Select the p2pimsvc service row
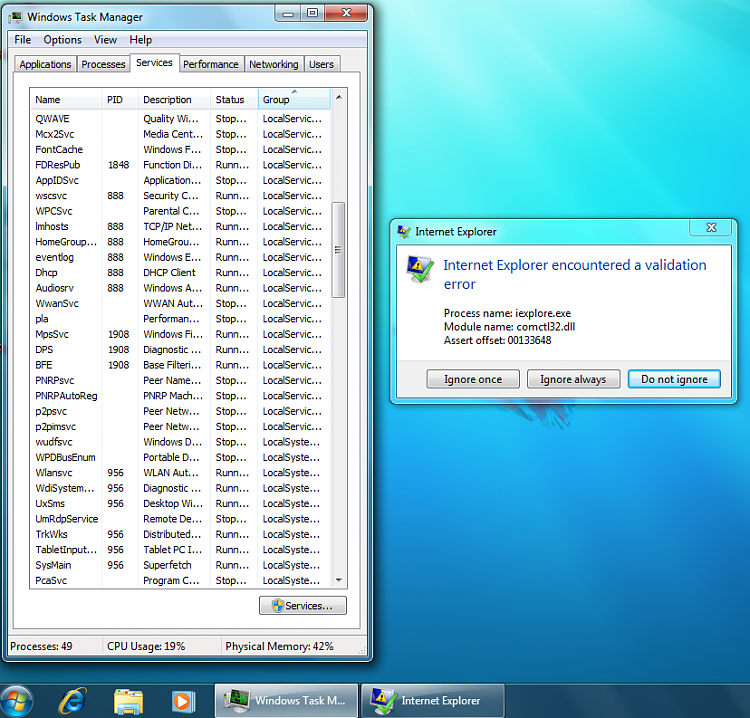Image resolution: width=750 pixels, height=718 pixels. coord(180,427)
